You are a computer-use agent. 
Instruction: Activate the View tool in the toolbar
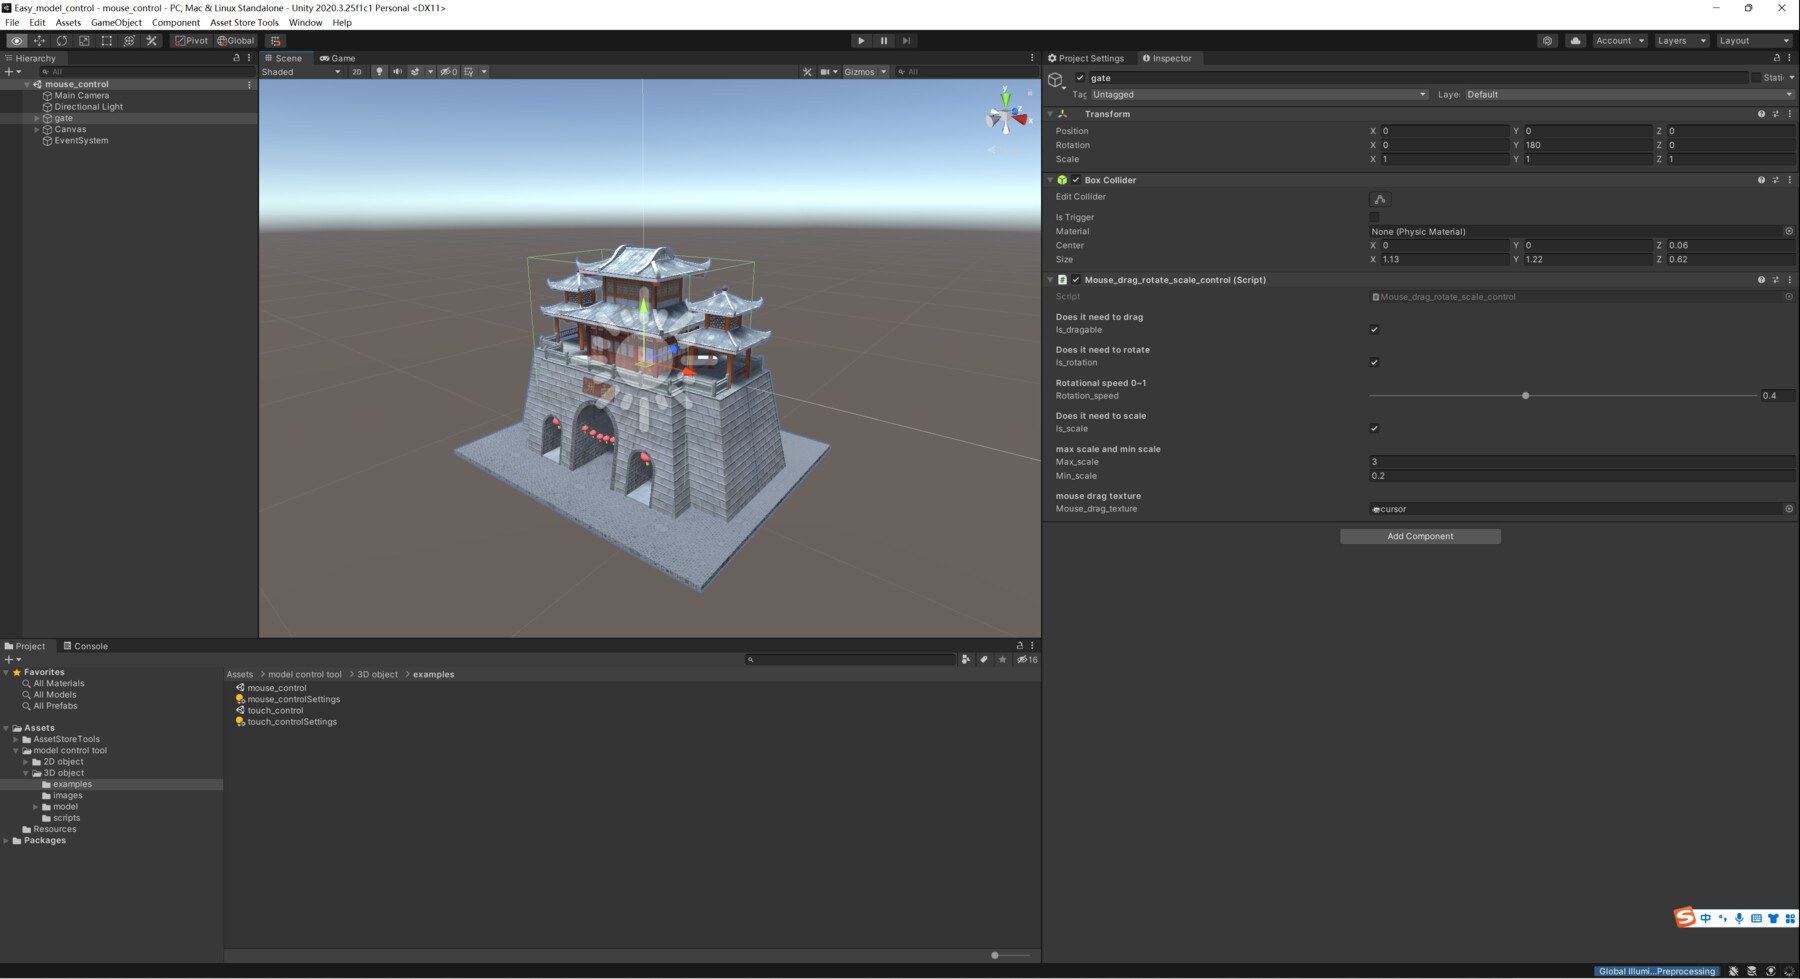[x=16, y=40]
